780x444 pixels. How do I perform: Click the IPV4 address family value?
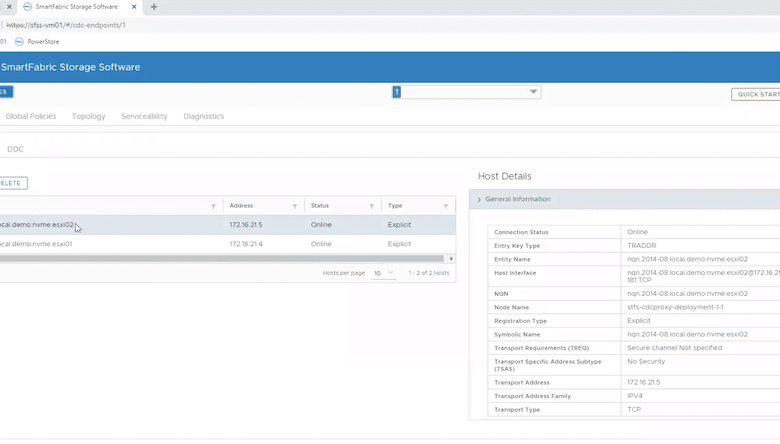(634, 396)
